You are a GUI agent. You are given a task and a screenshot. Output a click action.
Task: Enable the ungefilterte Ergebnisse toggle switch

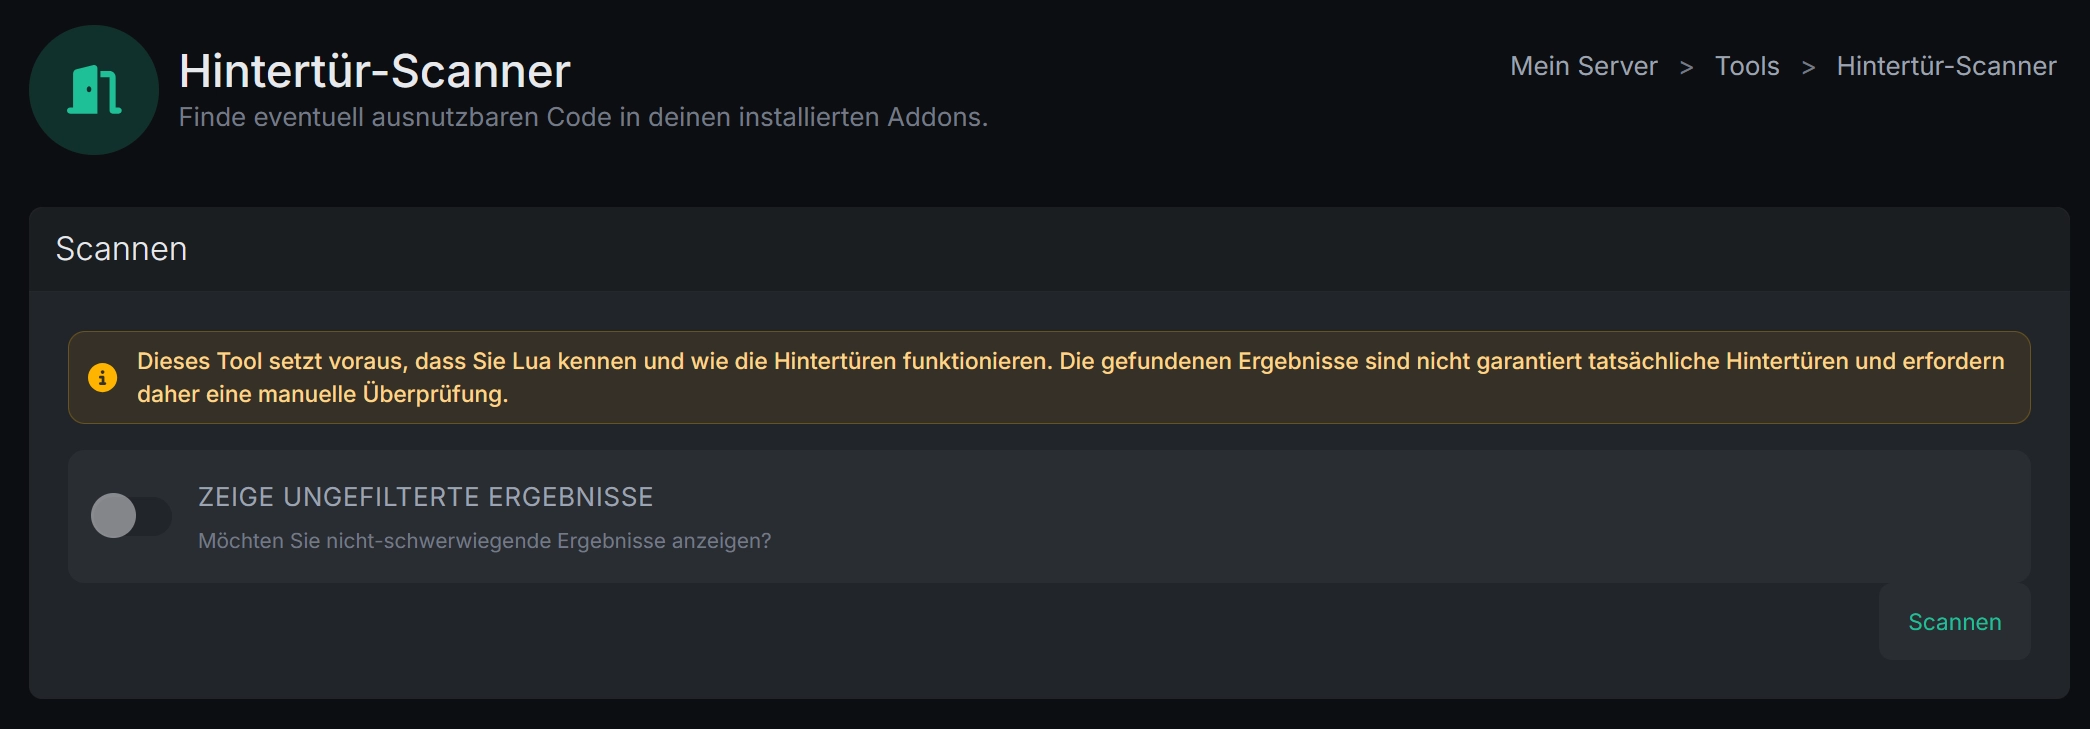[130, 516]
